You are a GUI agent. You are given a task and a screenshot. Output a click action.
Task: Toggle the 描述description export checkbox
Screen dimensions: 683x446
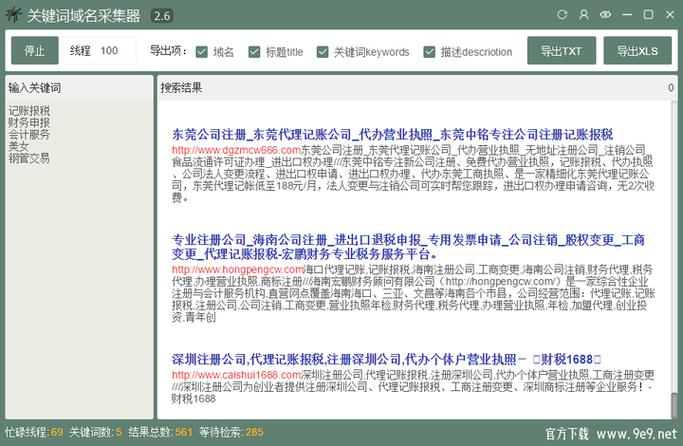tap(429, 52)
